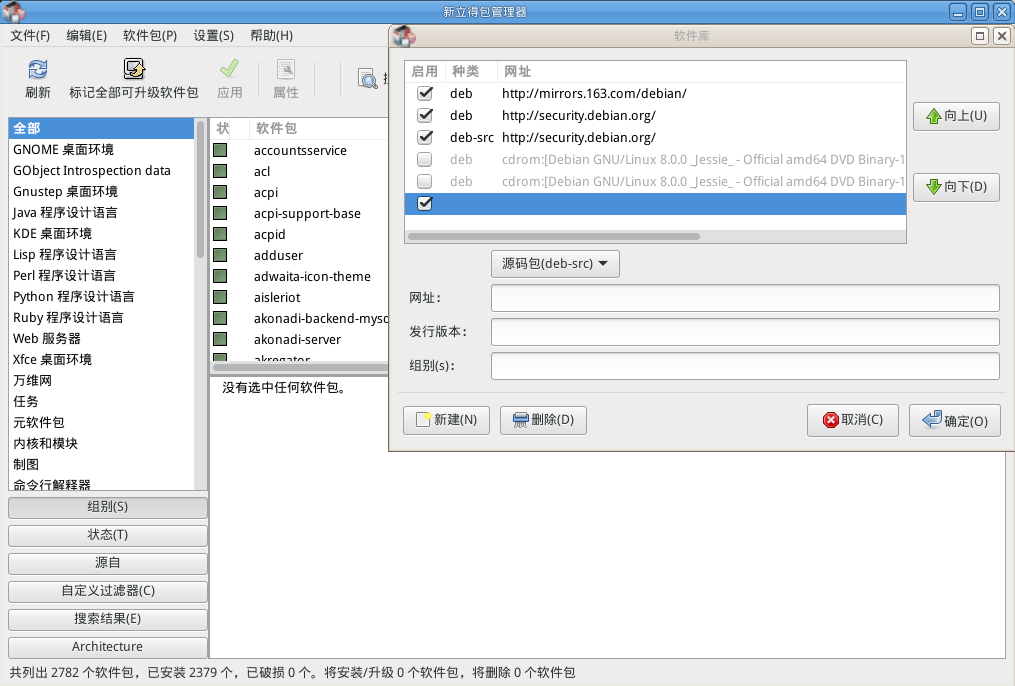Select Xfce 桌面环境 category
Image resolution: width=1015 pixels, height=686 pixels.
(x=101, y=360)
